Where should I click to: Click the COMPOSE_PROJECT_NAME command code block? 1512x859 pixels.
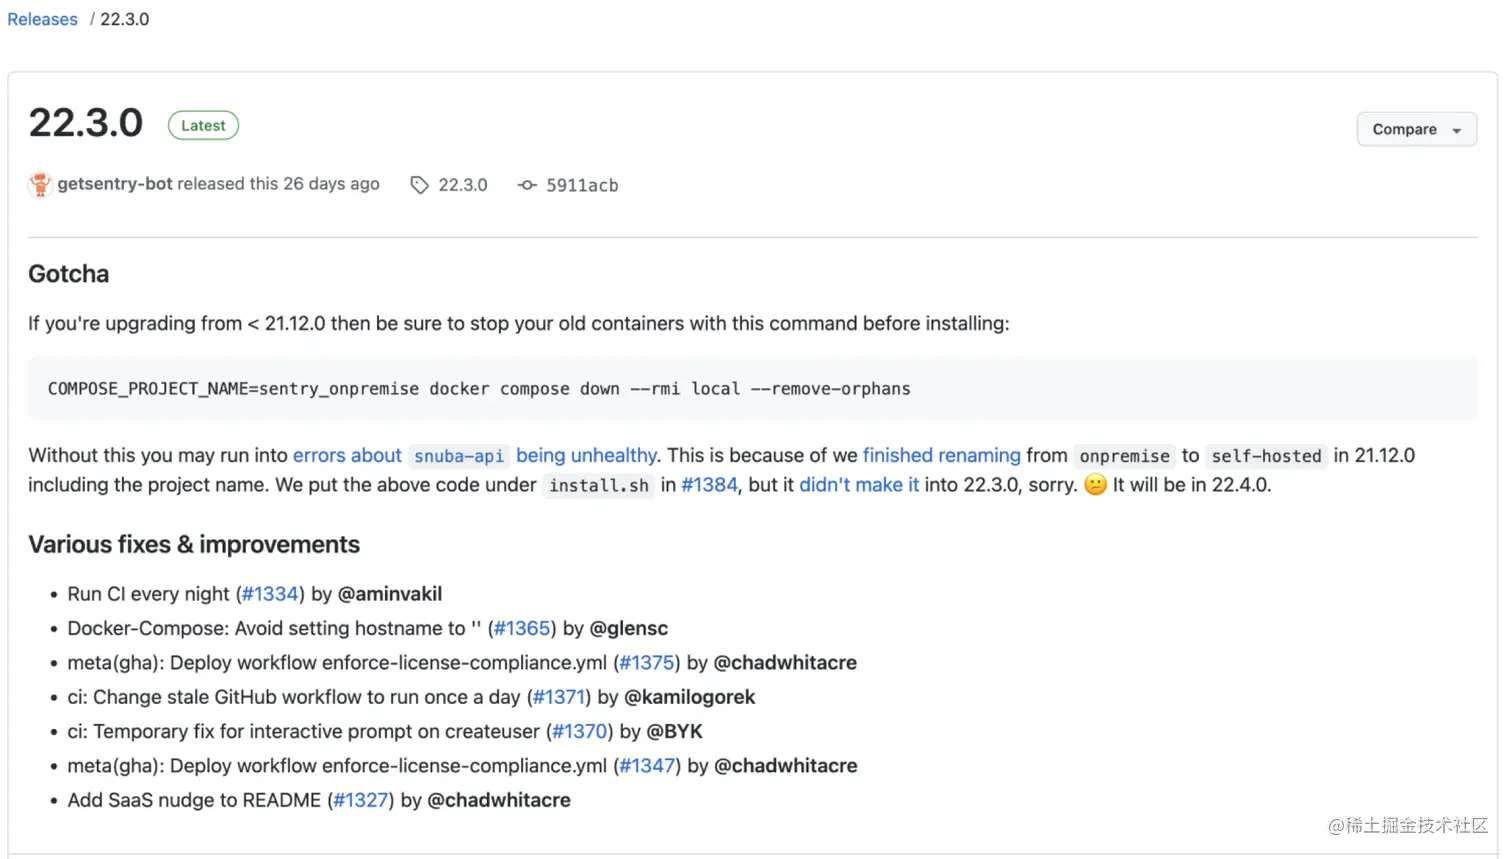(x=752, y=389)
